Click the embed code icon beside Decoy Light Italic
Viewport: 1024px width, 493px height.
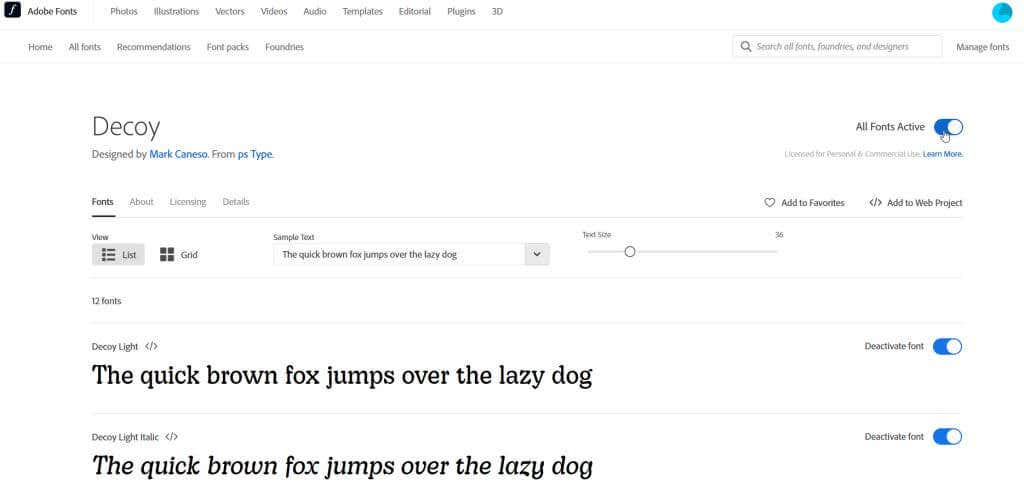point(172,436)
